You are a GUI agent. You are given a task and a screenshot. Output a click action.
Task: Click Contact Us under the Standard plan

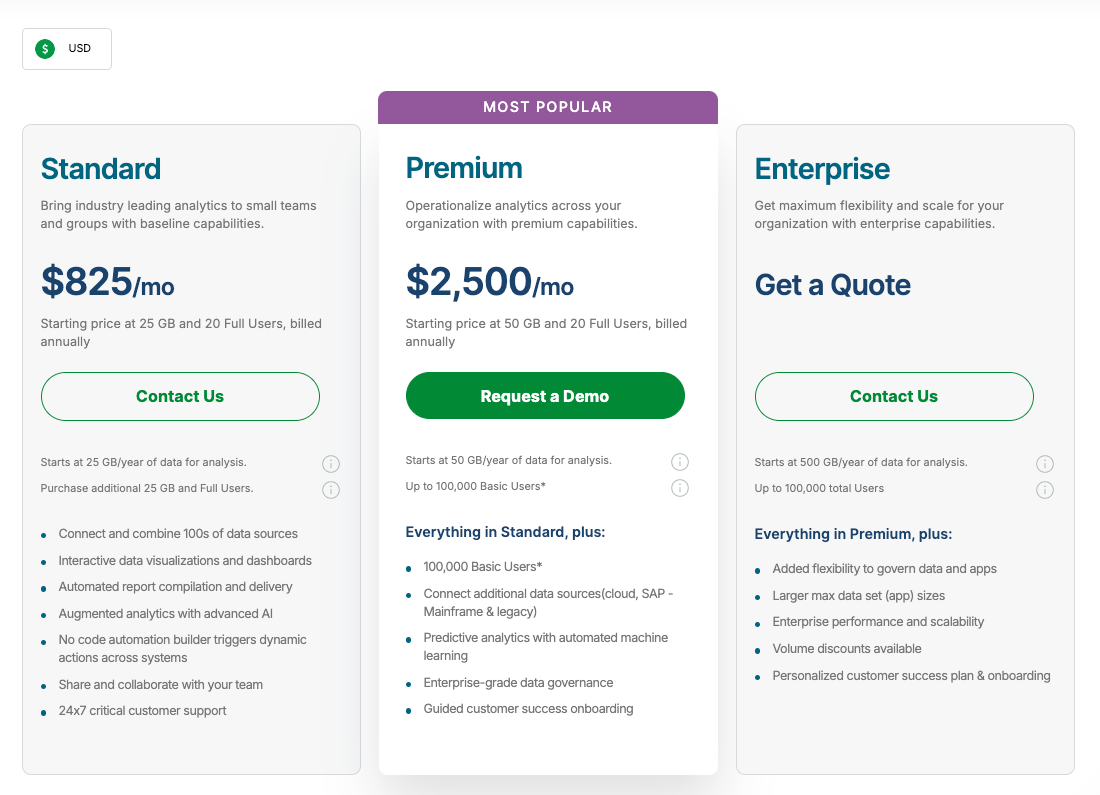point(180,396)
